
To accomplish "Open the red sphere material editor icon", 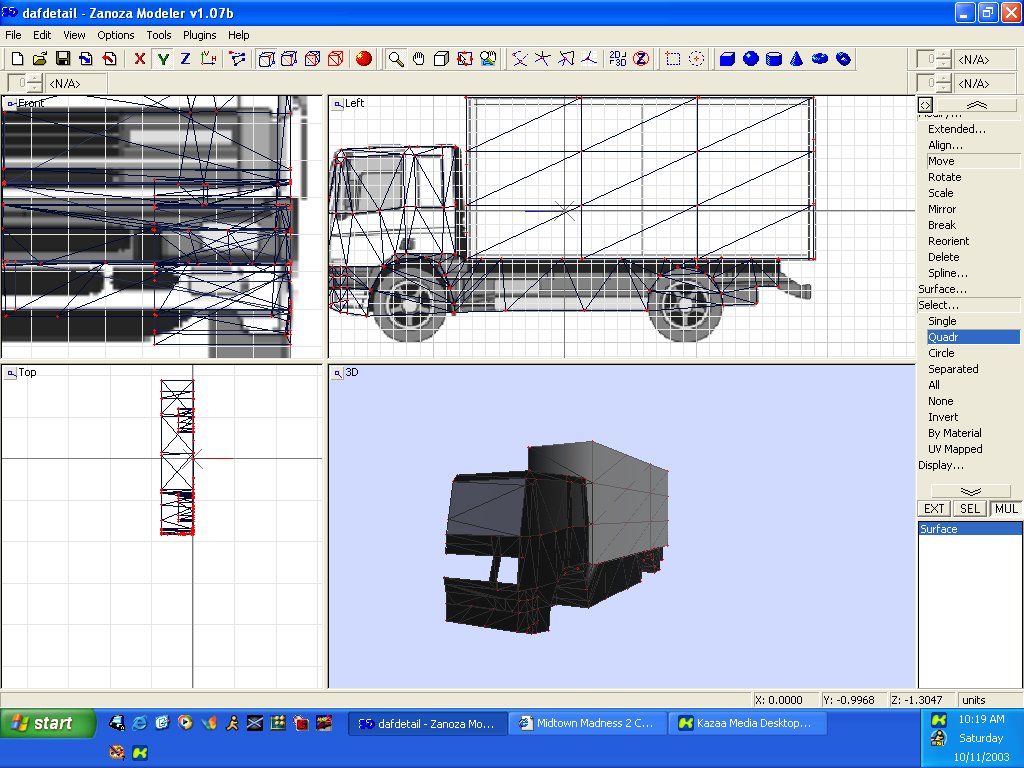I will pos(364,59).
